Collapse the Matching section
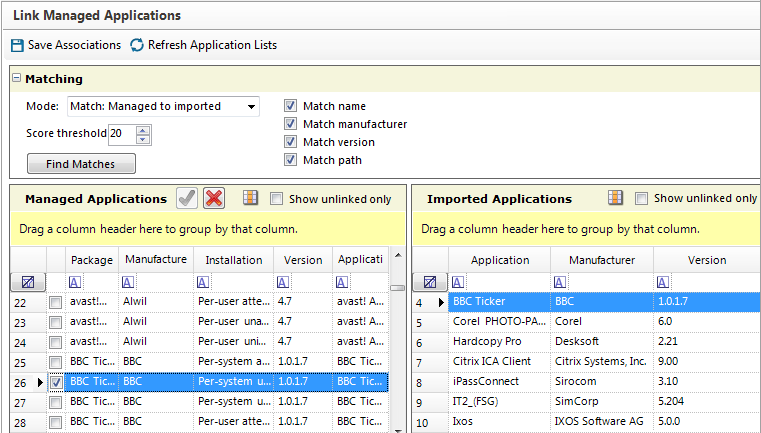 pos(16,79)
